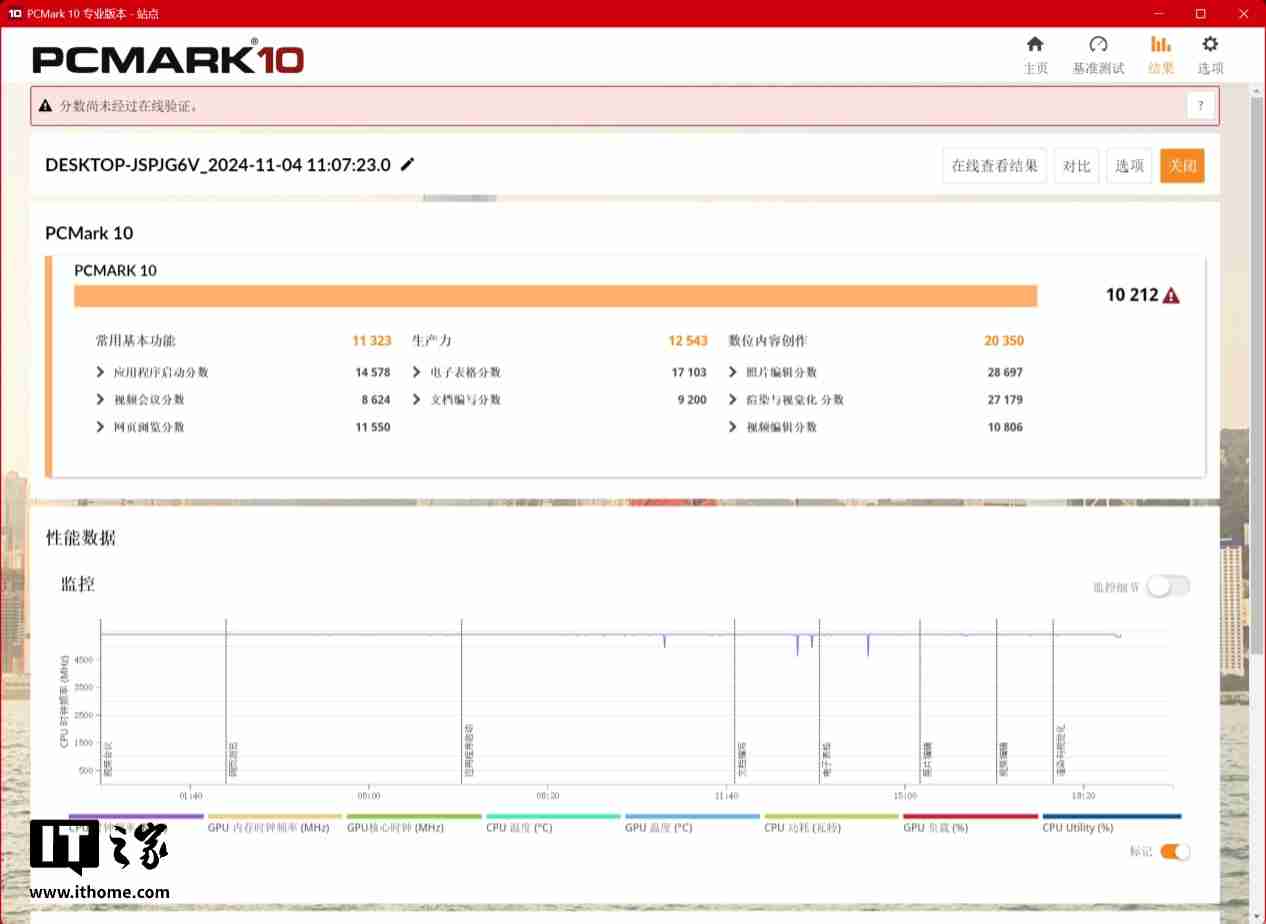The height and width of the screenshot is (924, 1266).
Task: Open the 主页 home icon
Action: [1035, 45]
